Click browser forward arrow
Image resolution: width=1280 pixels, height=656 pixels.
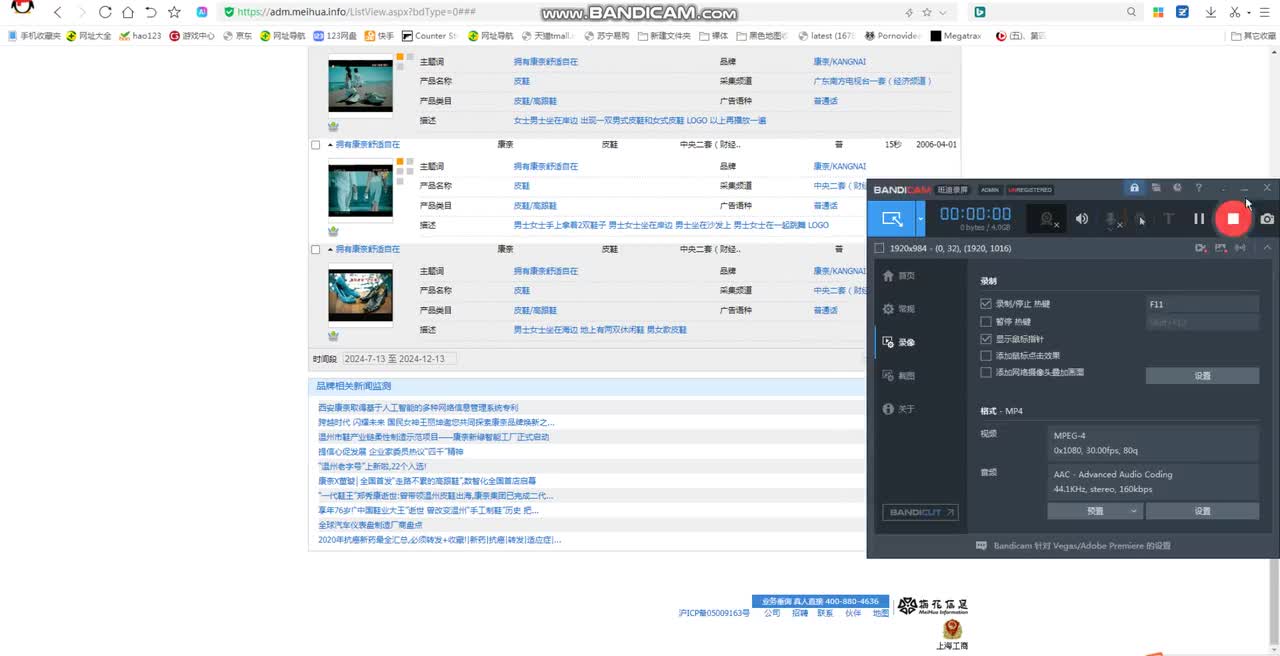[x=81, y=12]
